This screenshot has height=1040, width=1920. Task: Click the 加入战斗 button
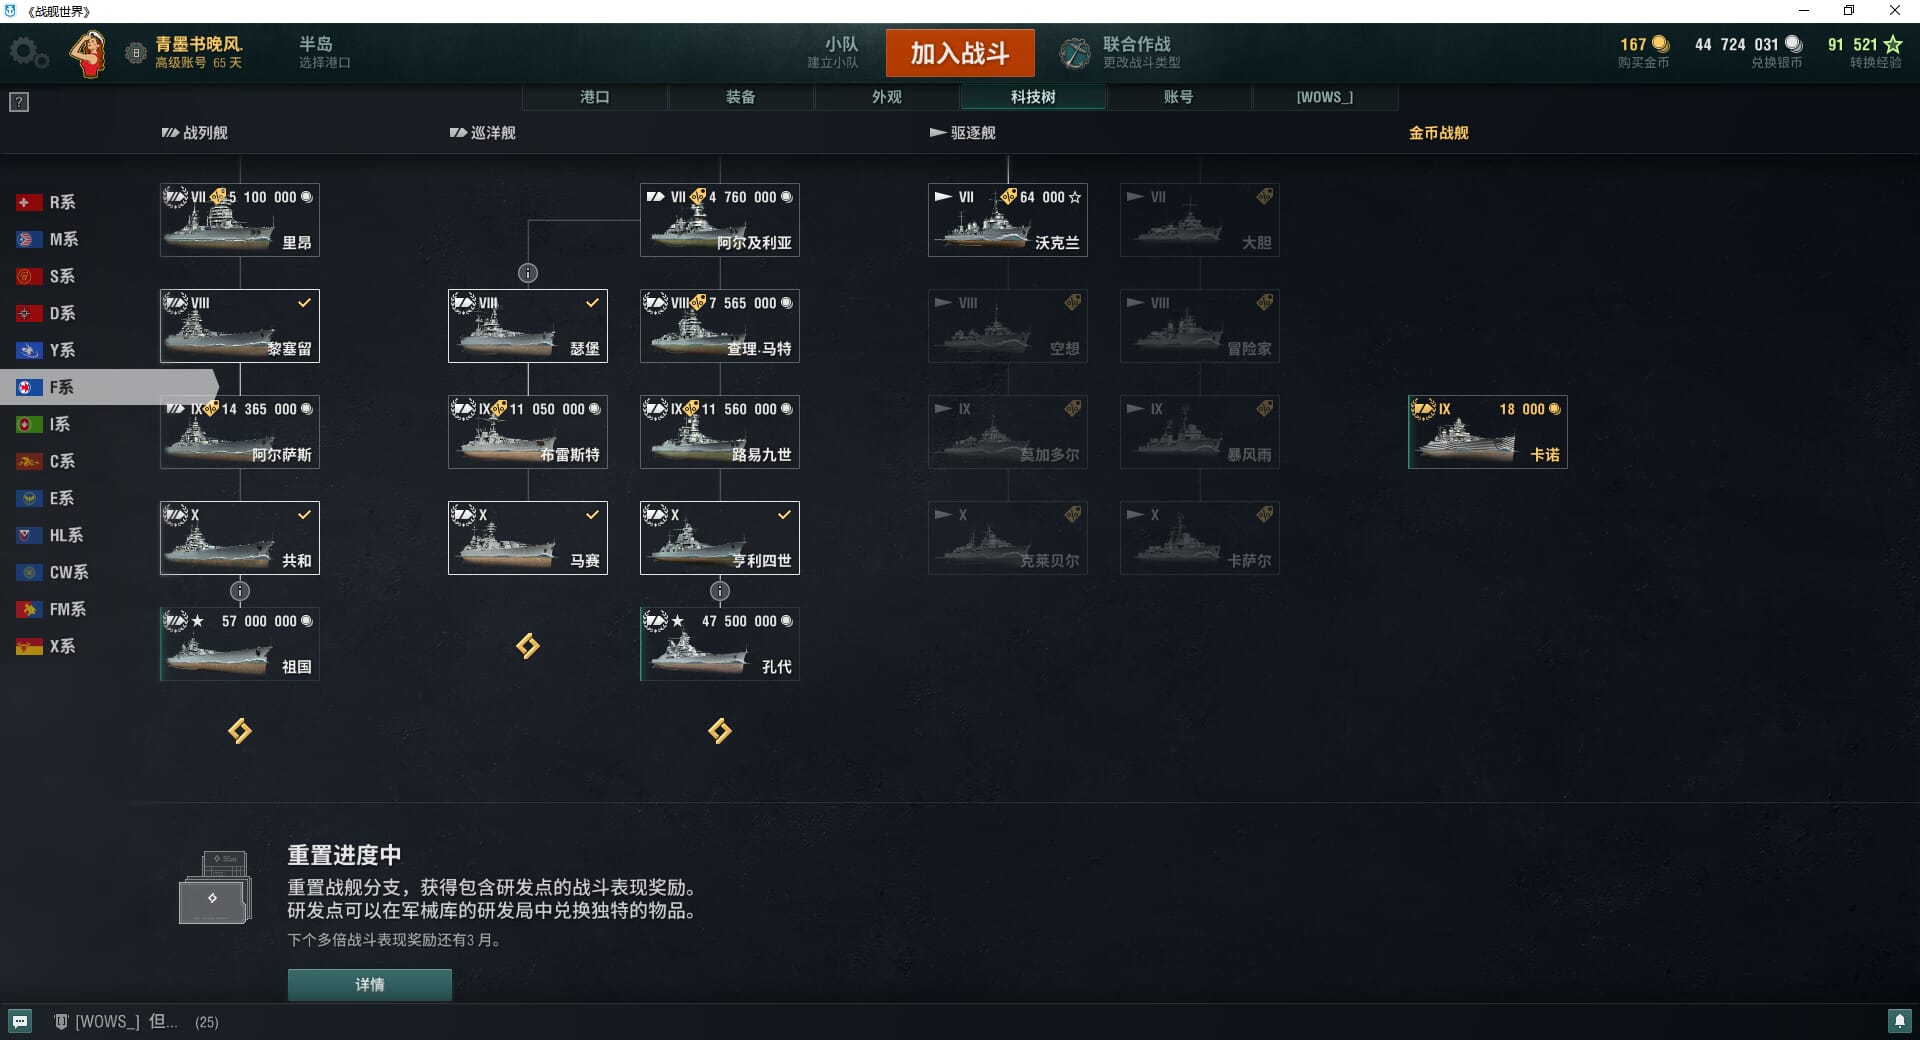click(x=960, y=53)
